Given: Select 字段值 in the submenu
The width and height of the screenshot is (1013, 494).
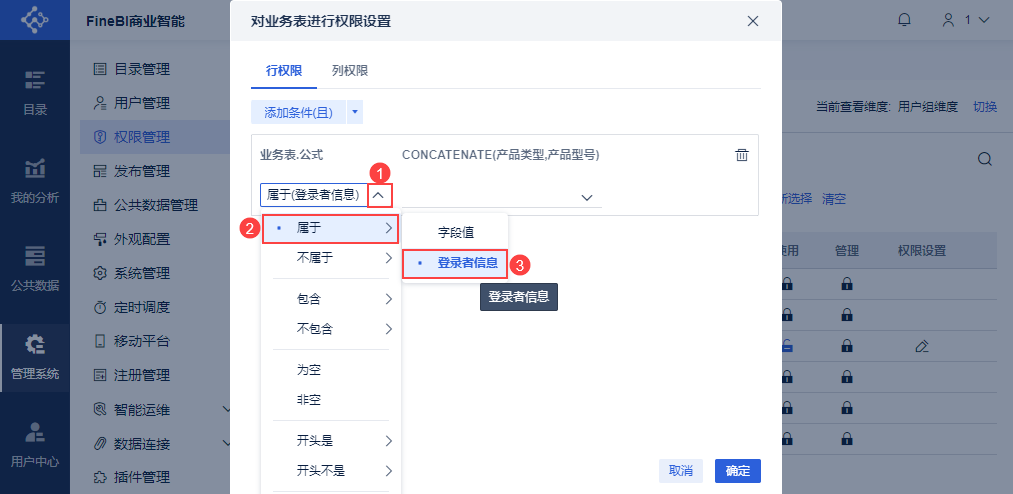Looking at the screenshot, I should pos(455,232).
